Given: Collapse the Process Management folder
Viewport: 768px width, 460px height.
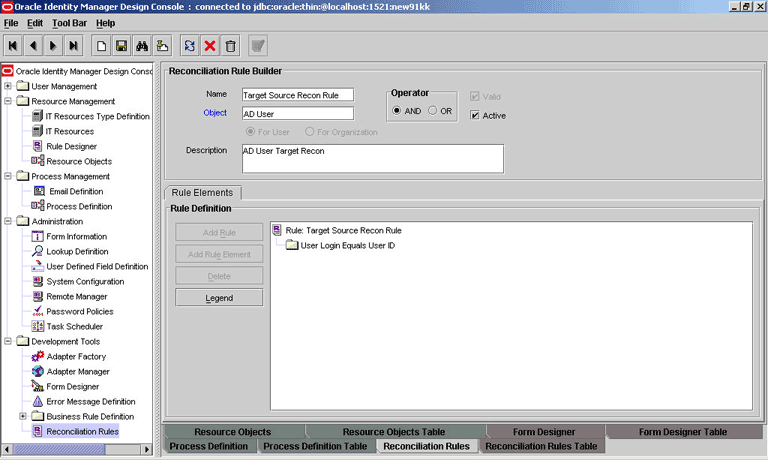Looking at the screenshot, I should (8, 176).
